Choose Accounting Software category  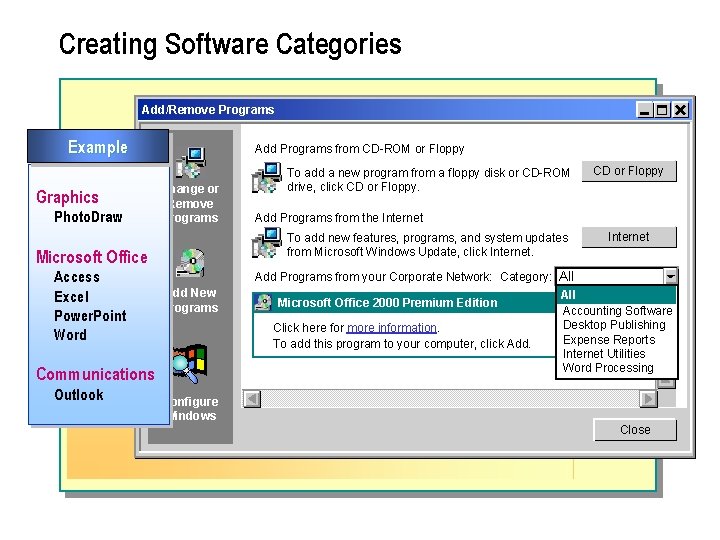pyautogui.click(x=617, y=311)
